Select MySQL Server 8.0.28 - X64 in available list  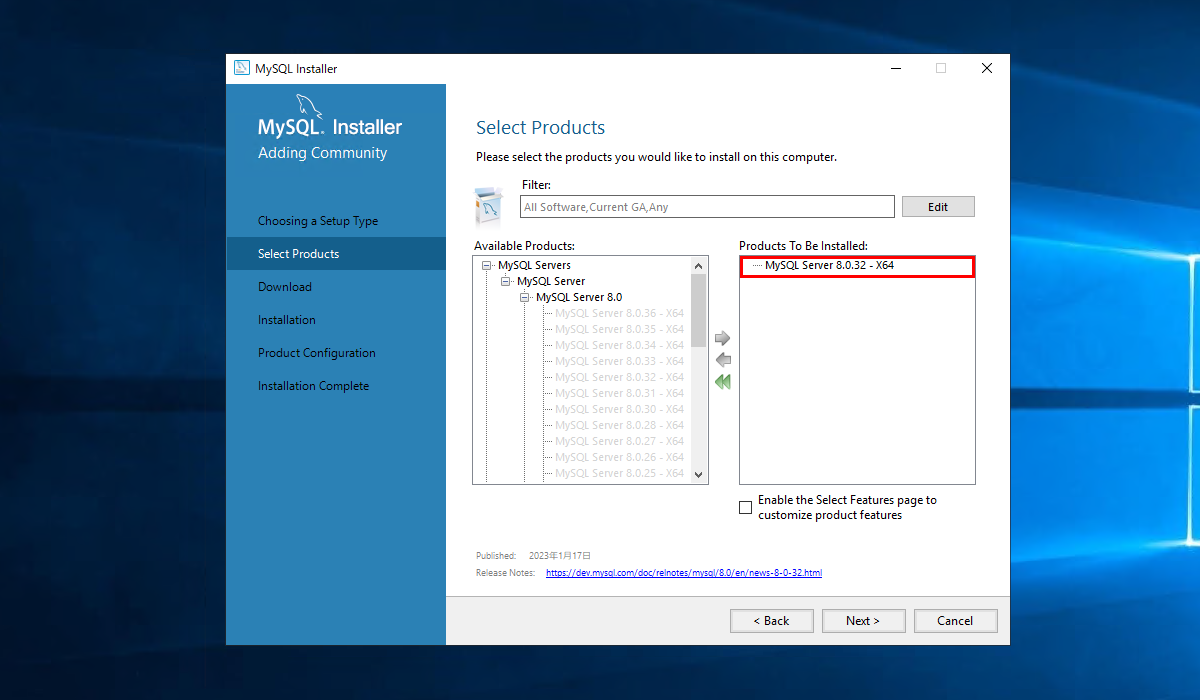tap(620, 425)
